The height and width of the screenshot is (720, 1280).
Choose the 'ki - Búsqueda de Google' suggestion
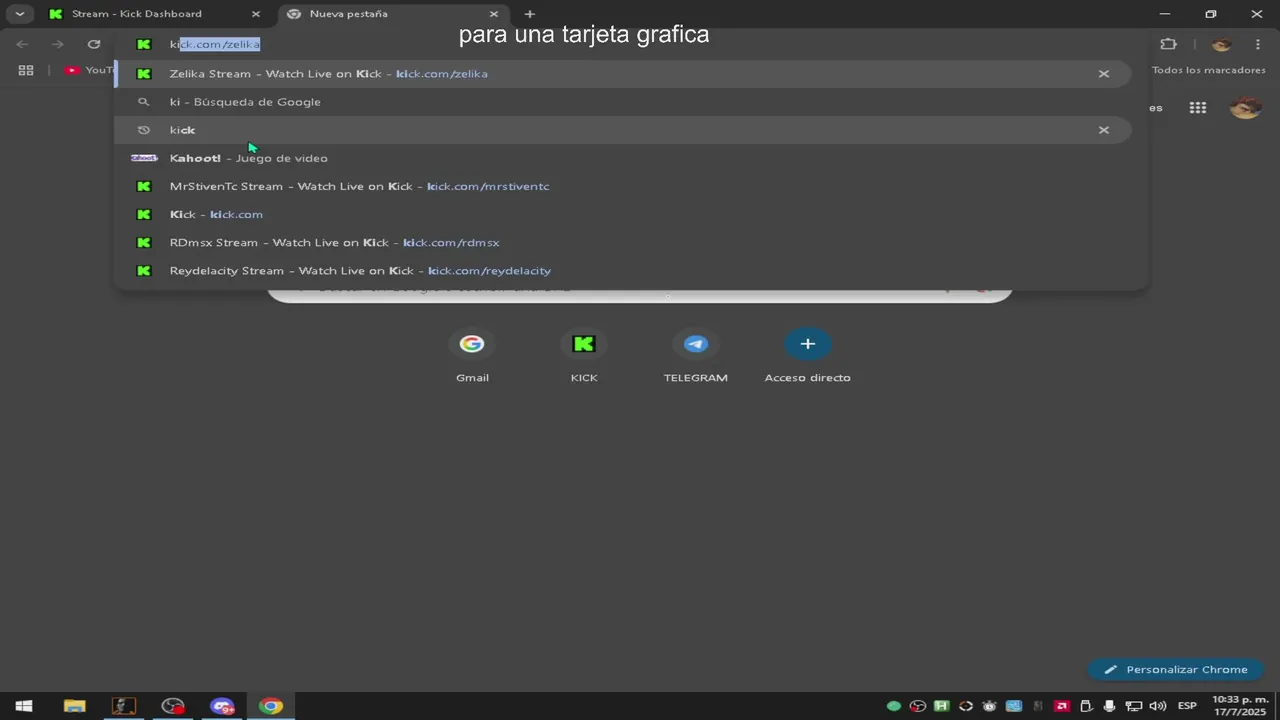622,102
